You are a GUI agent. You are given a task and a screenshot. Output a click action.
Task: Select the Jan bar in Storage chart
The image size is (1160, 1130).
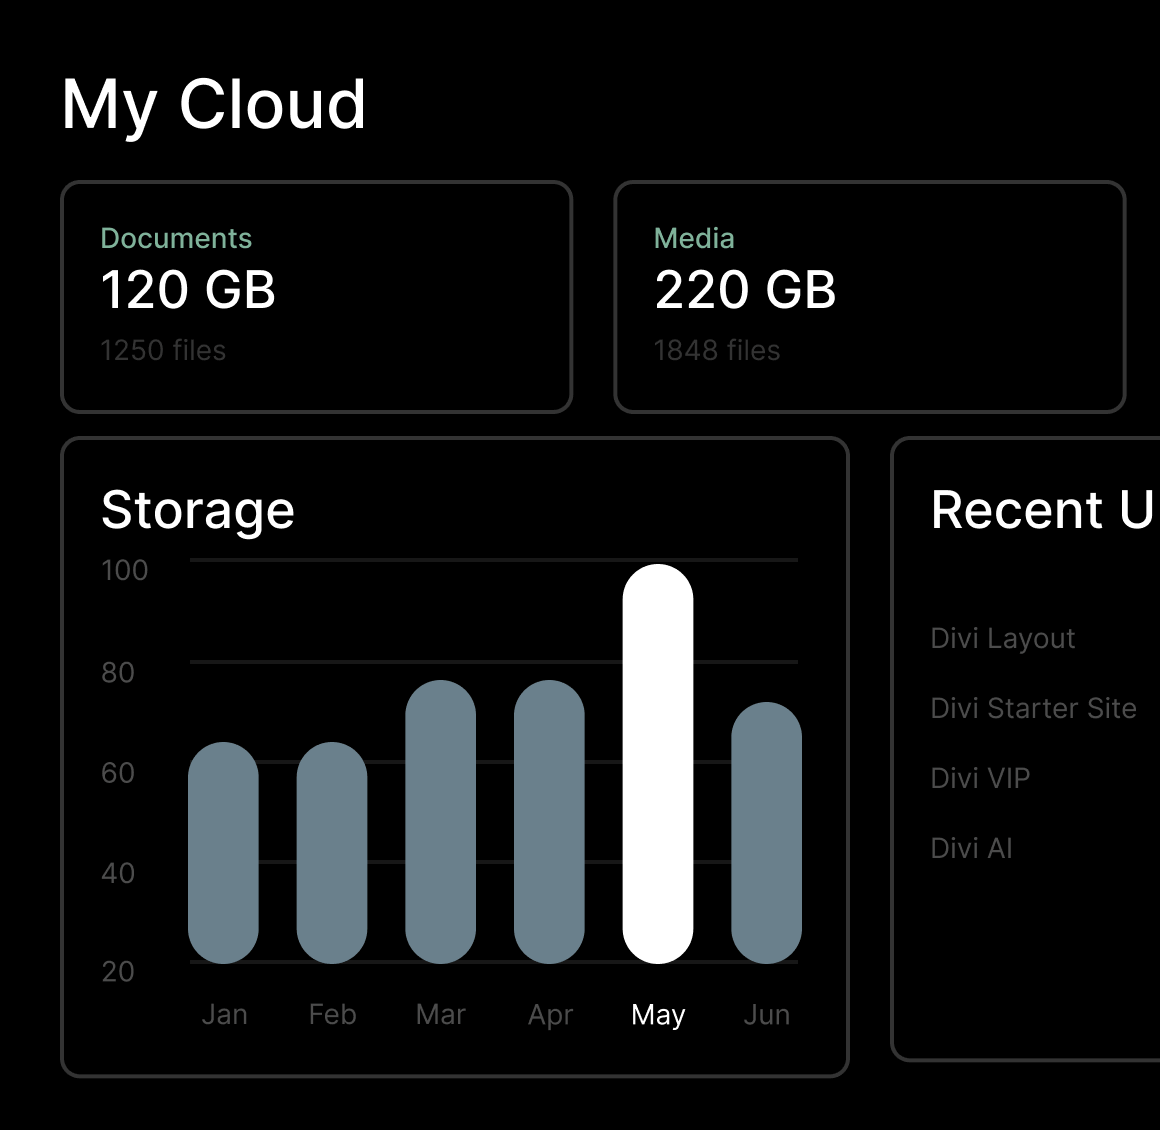223,853
